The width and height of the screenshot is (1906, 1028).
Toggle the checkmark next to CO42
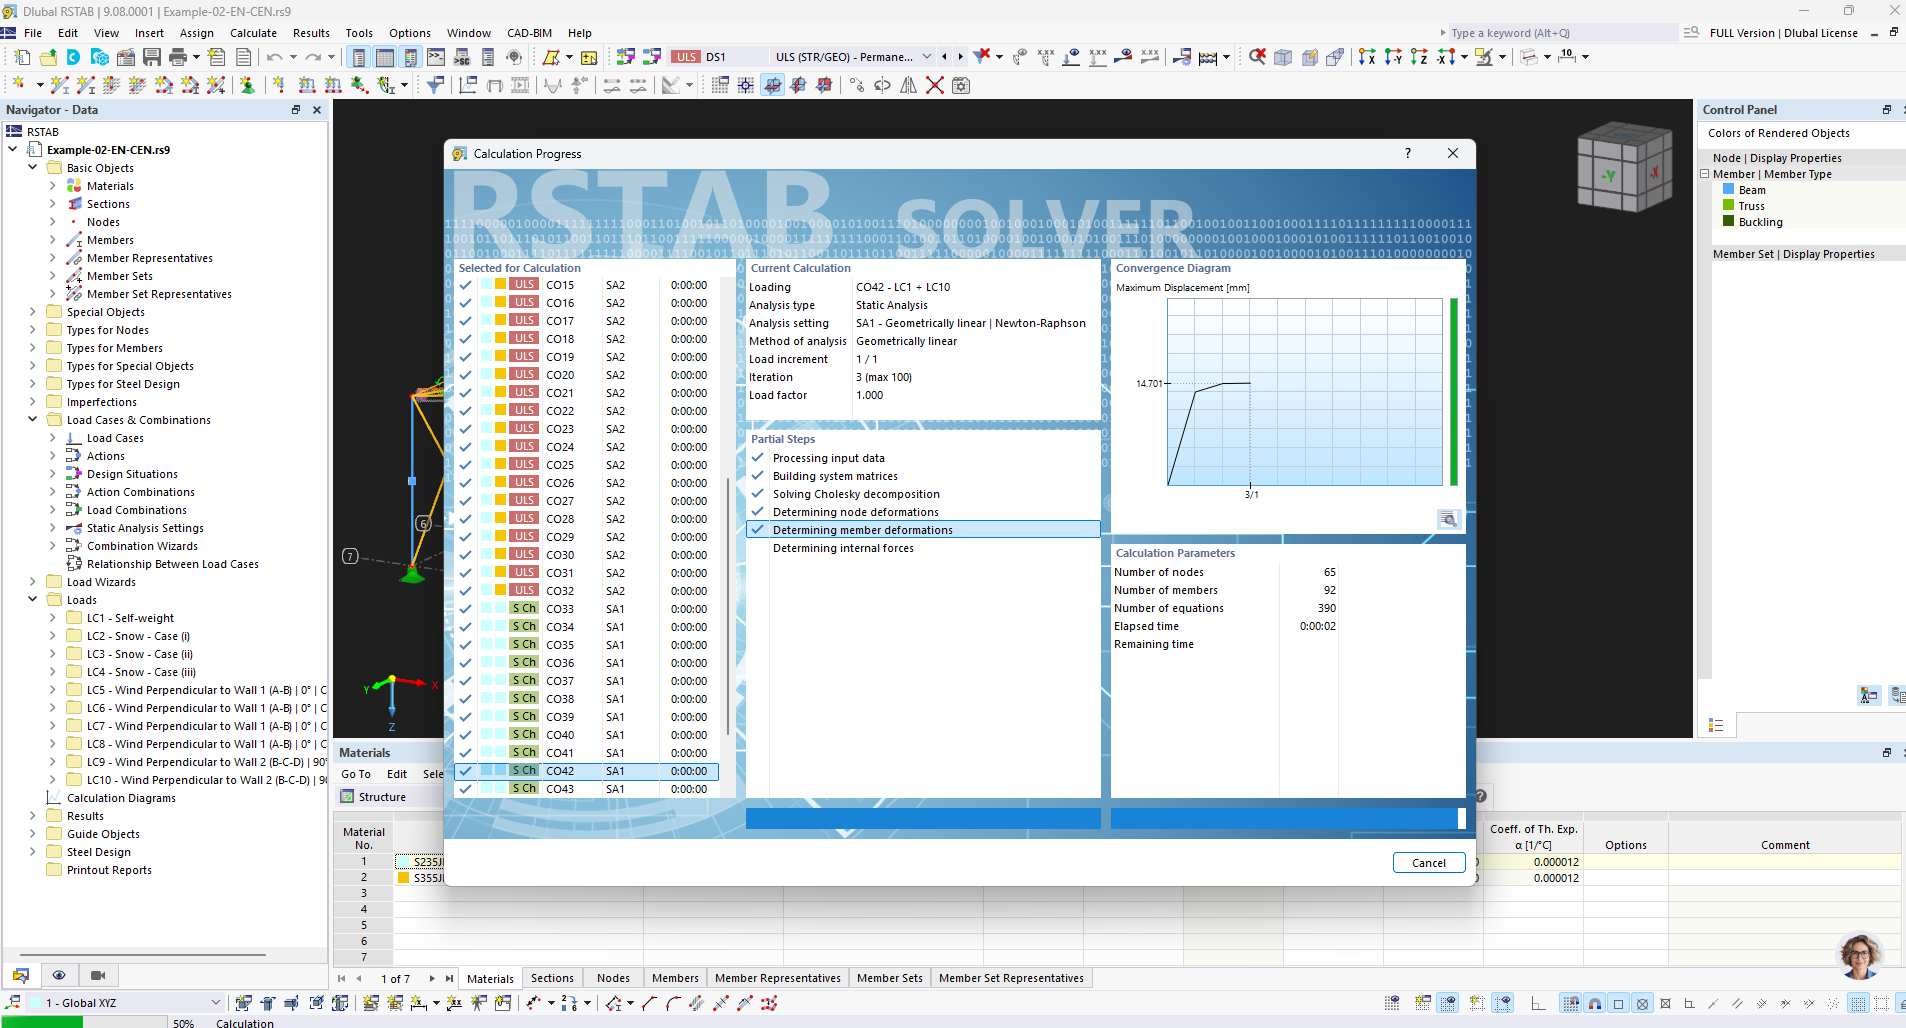click(465, 771)
